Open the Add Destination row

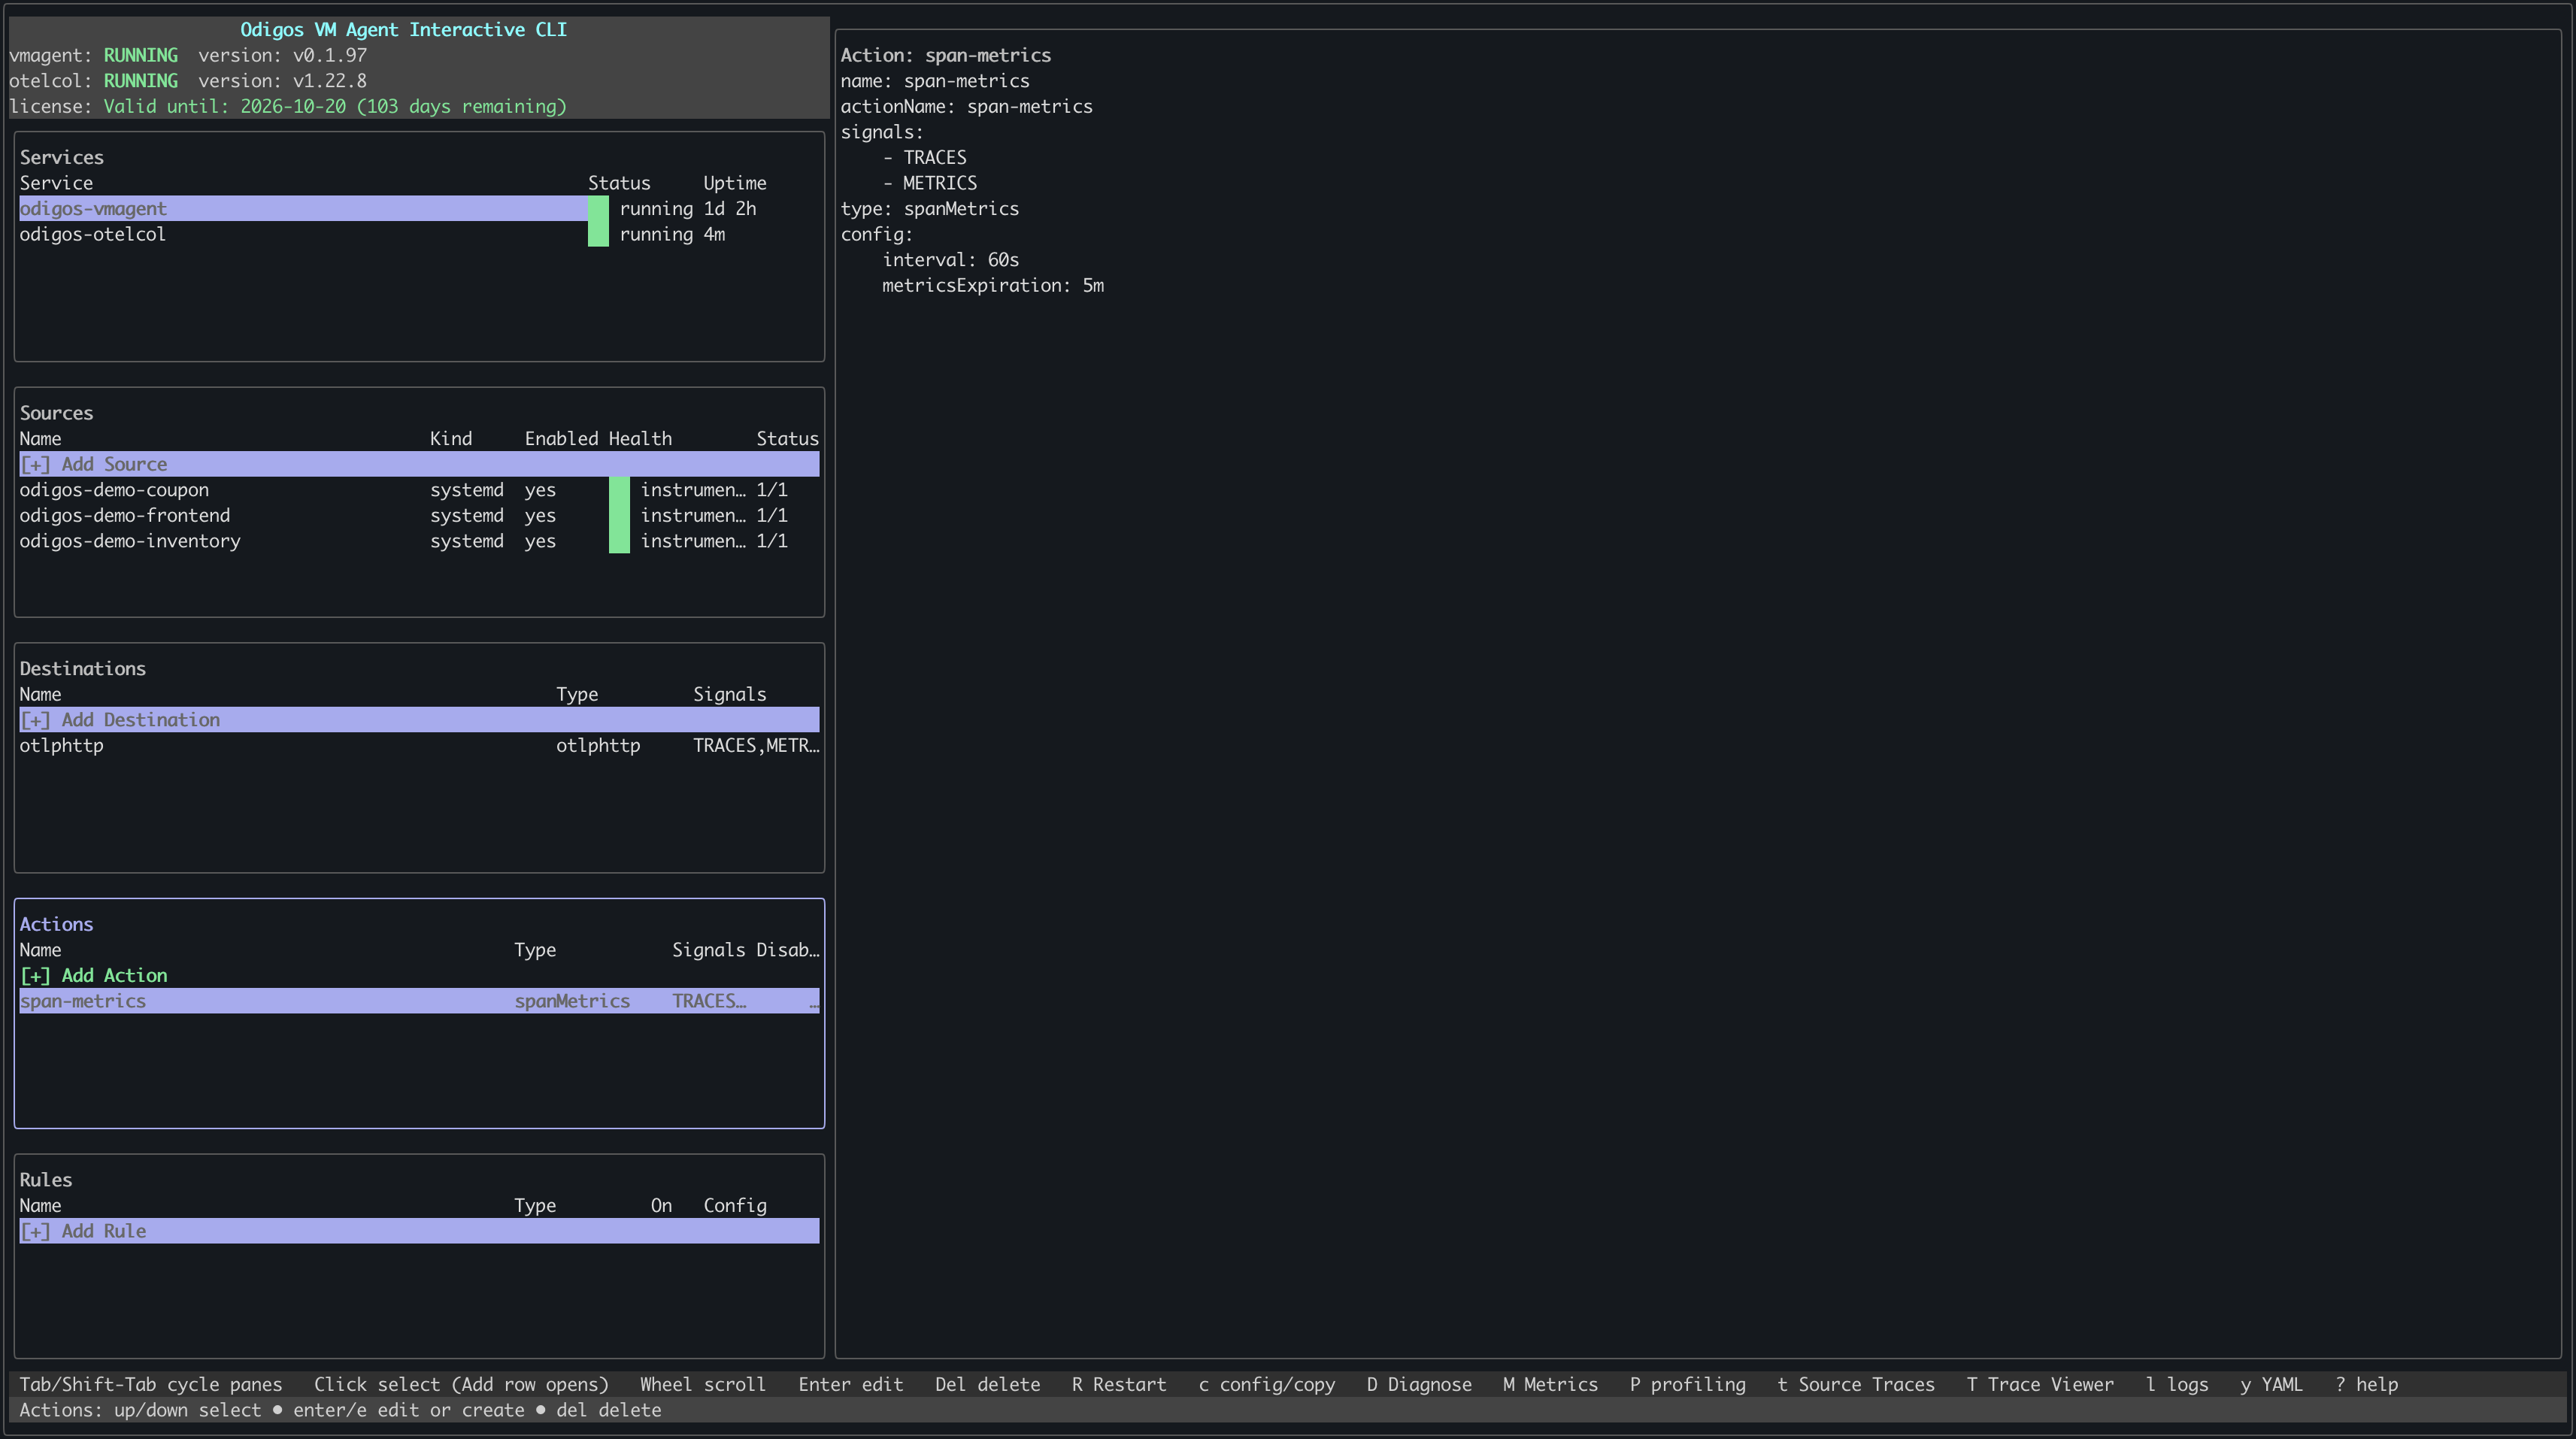click(x=419, y=720)
